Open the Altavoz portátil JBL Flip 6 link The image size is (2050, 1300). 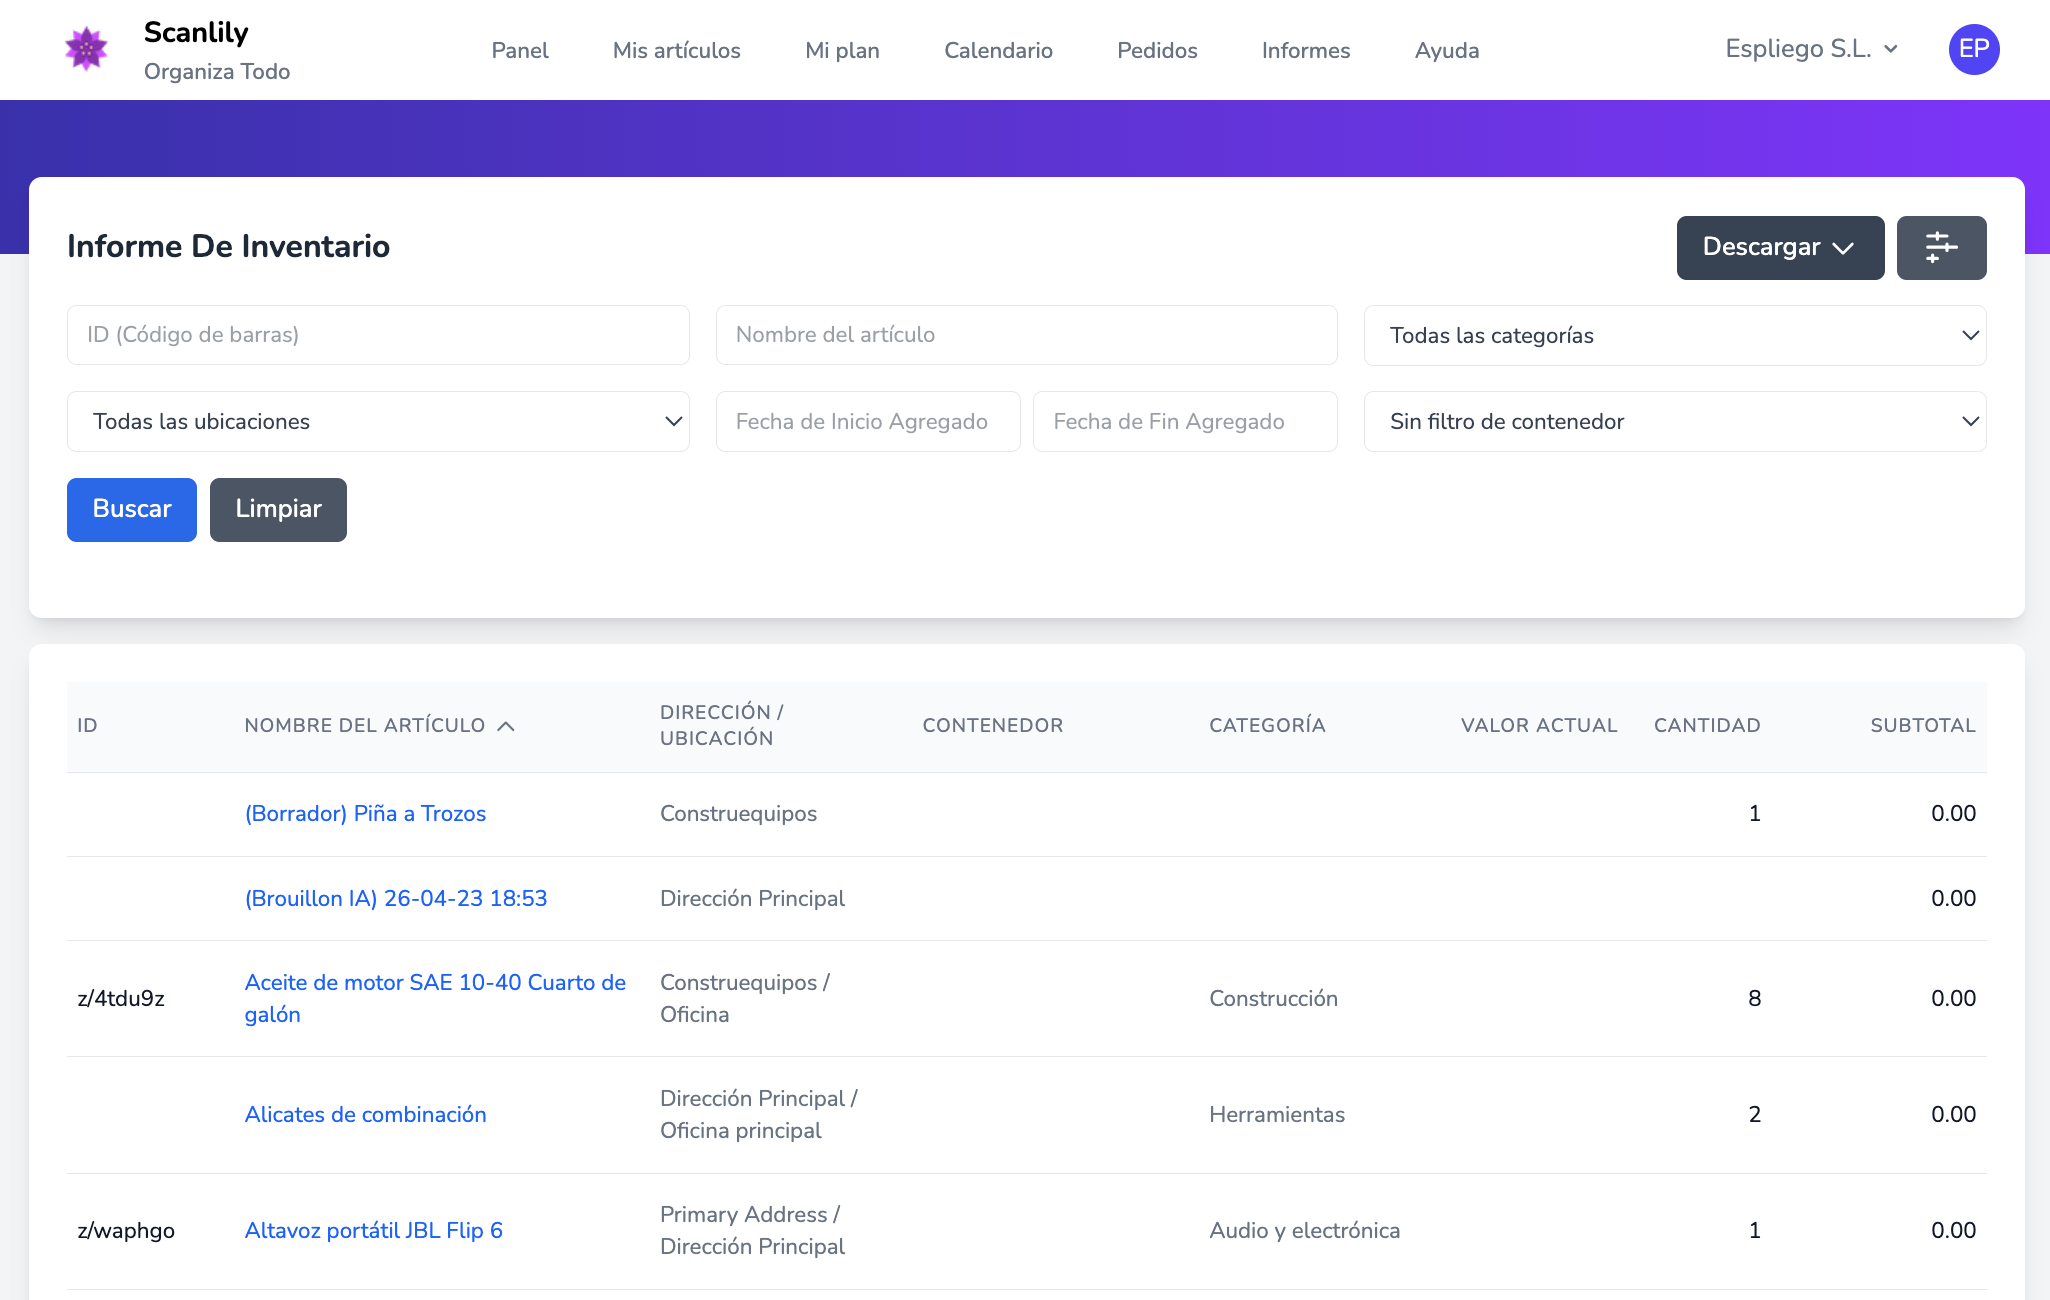pos(374,1230)
